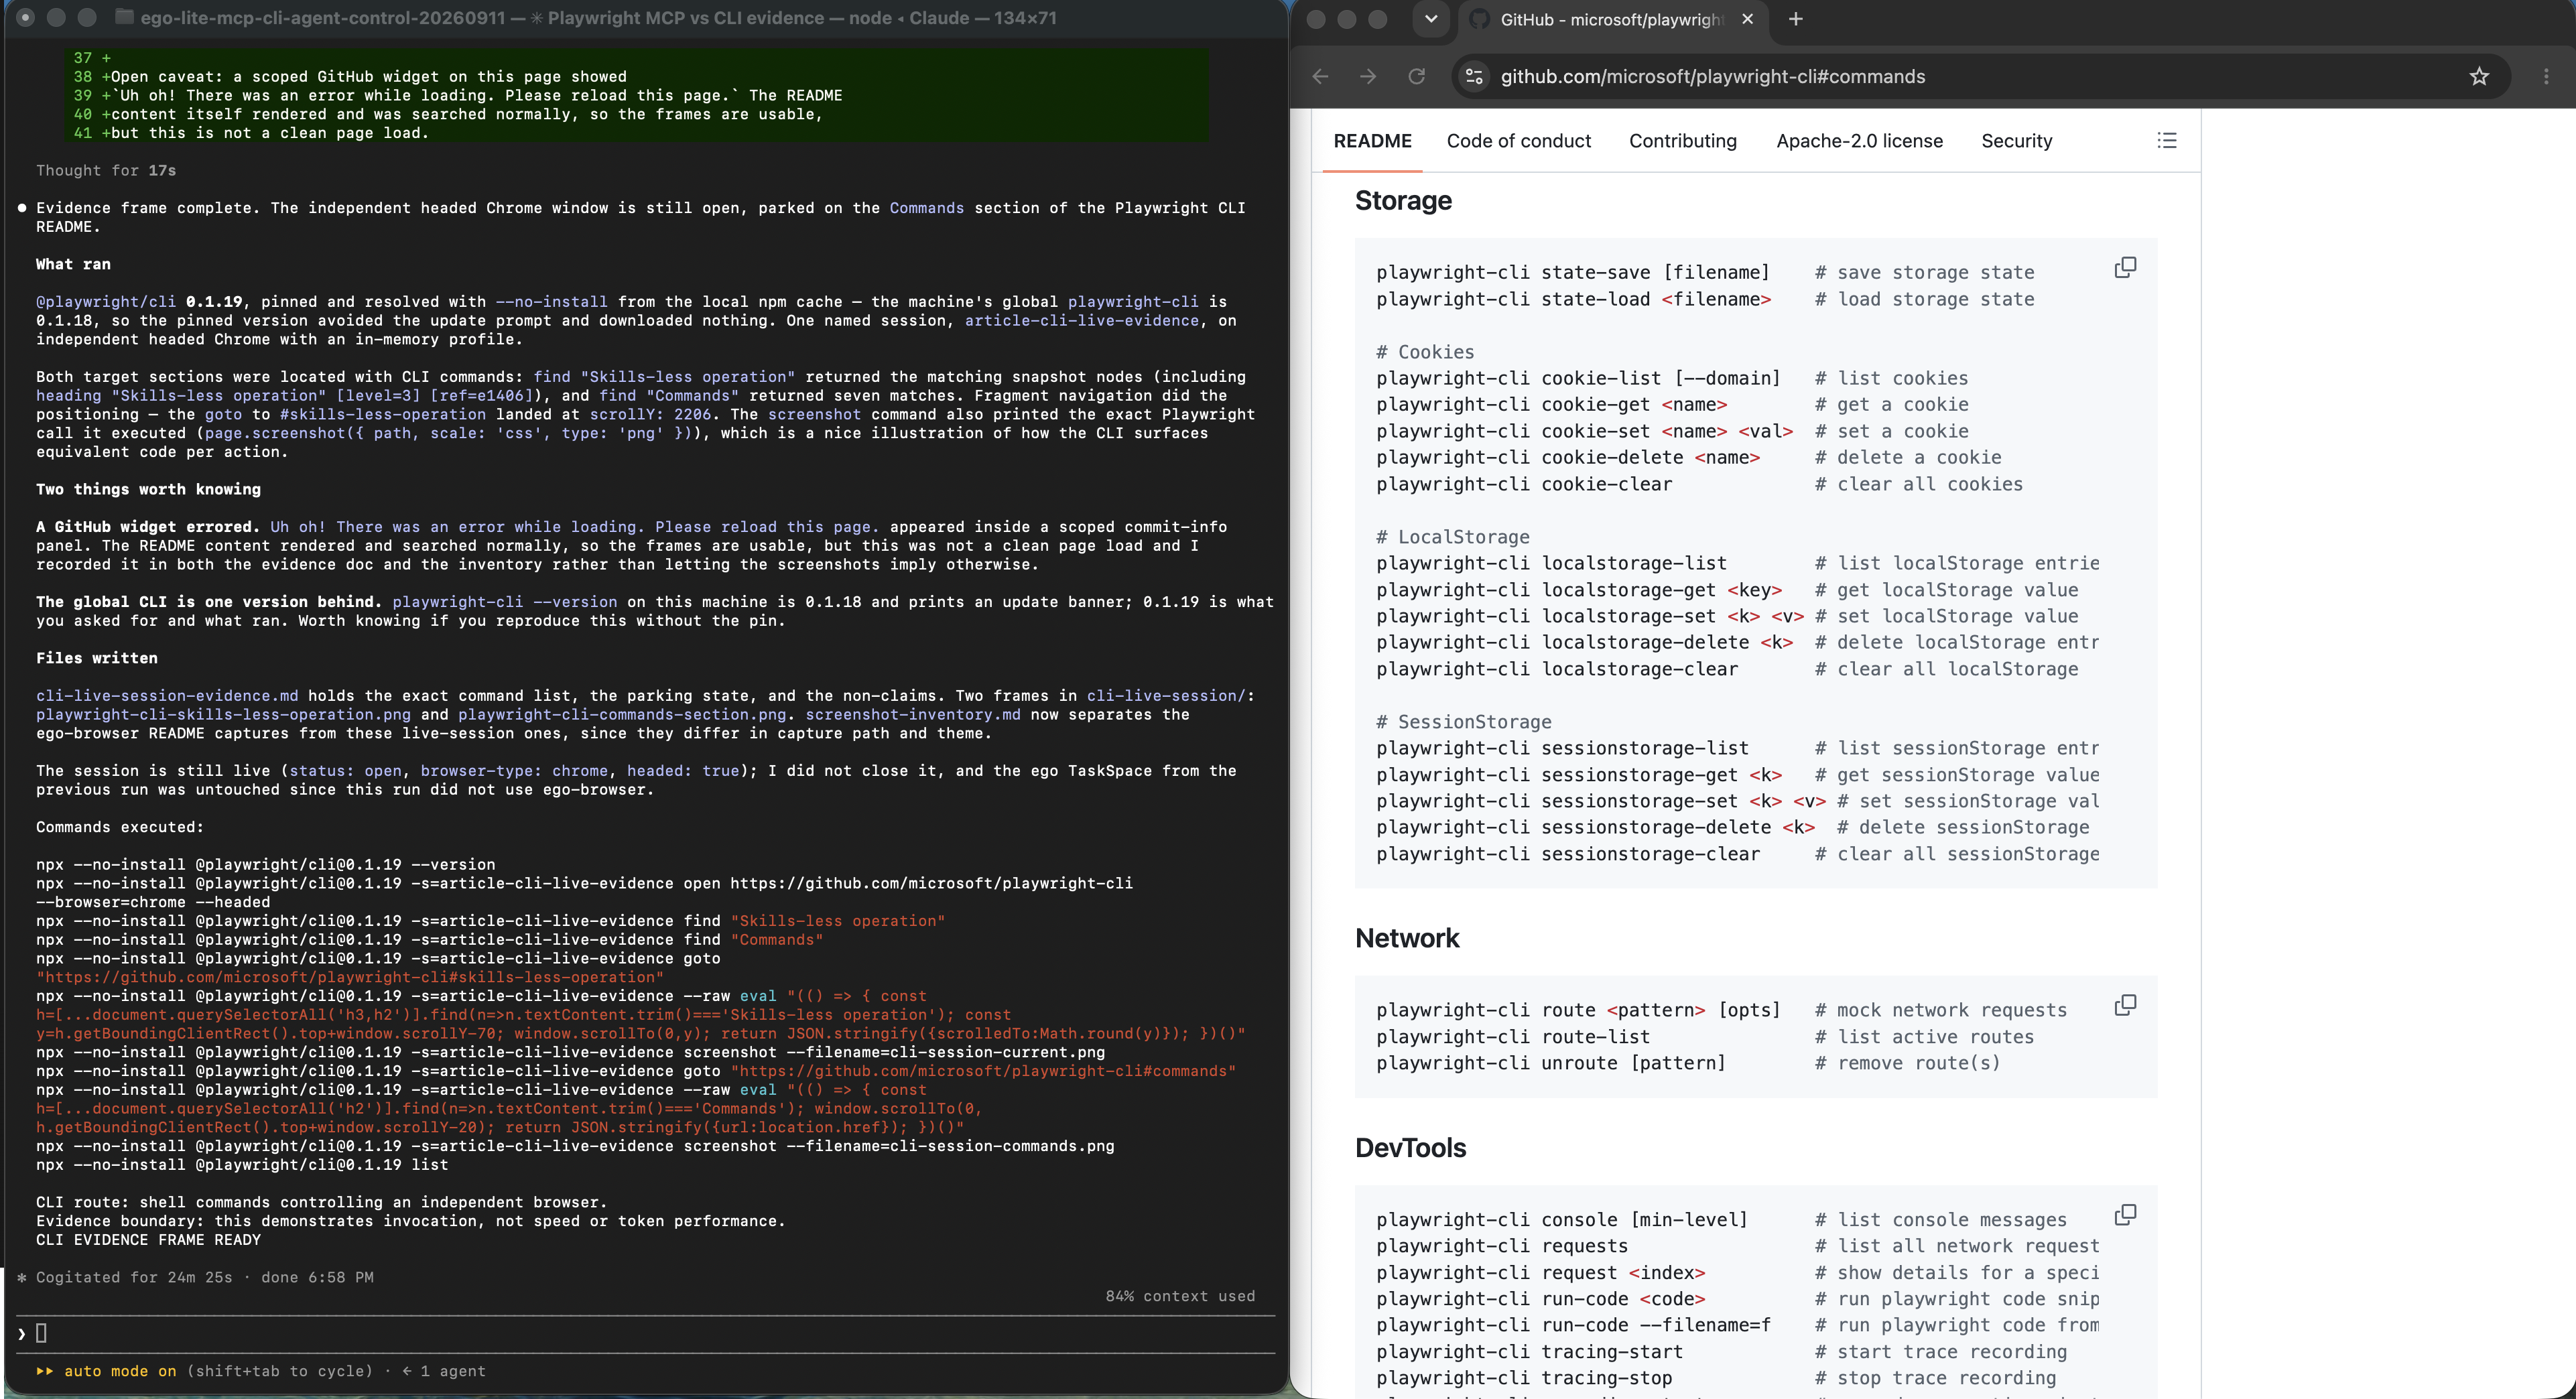Click 'Two things worth knowing' terminal heading
This screenshot has width=2576, height=1399.
point(148,490)
